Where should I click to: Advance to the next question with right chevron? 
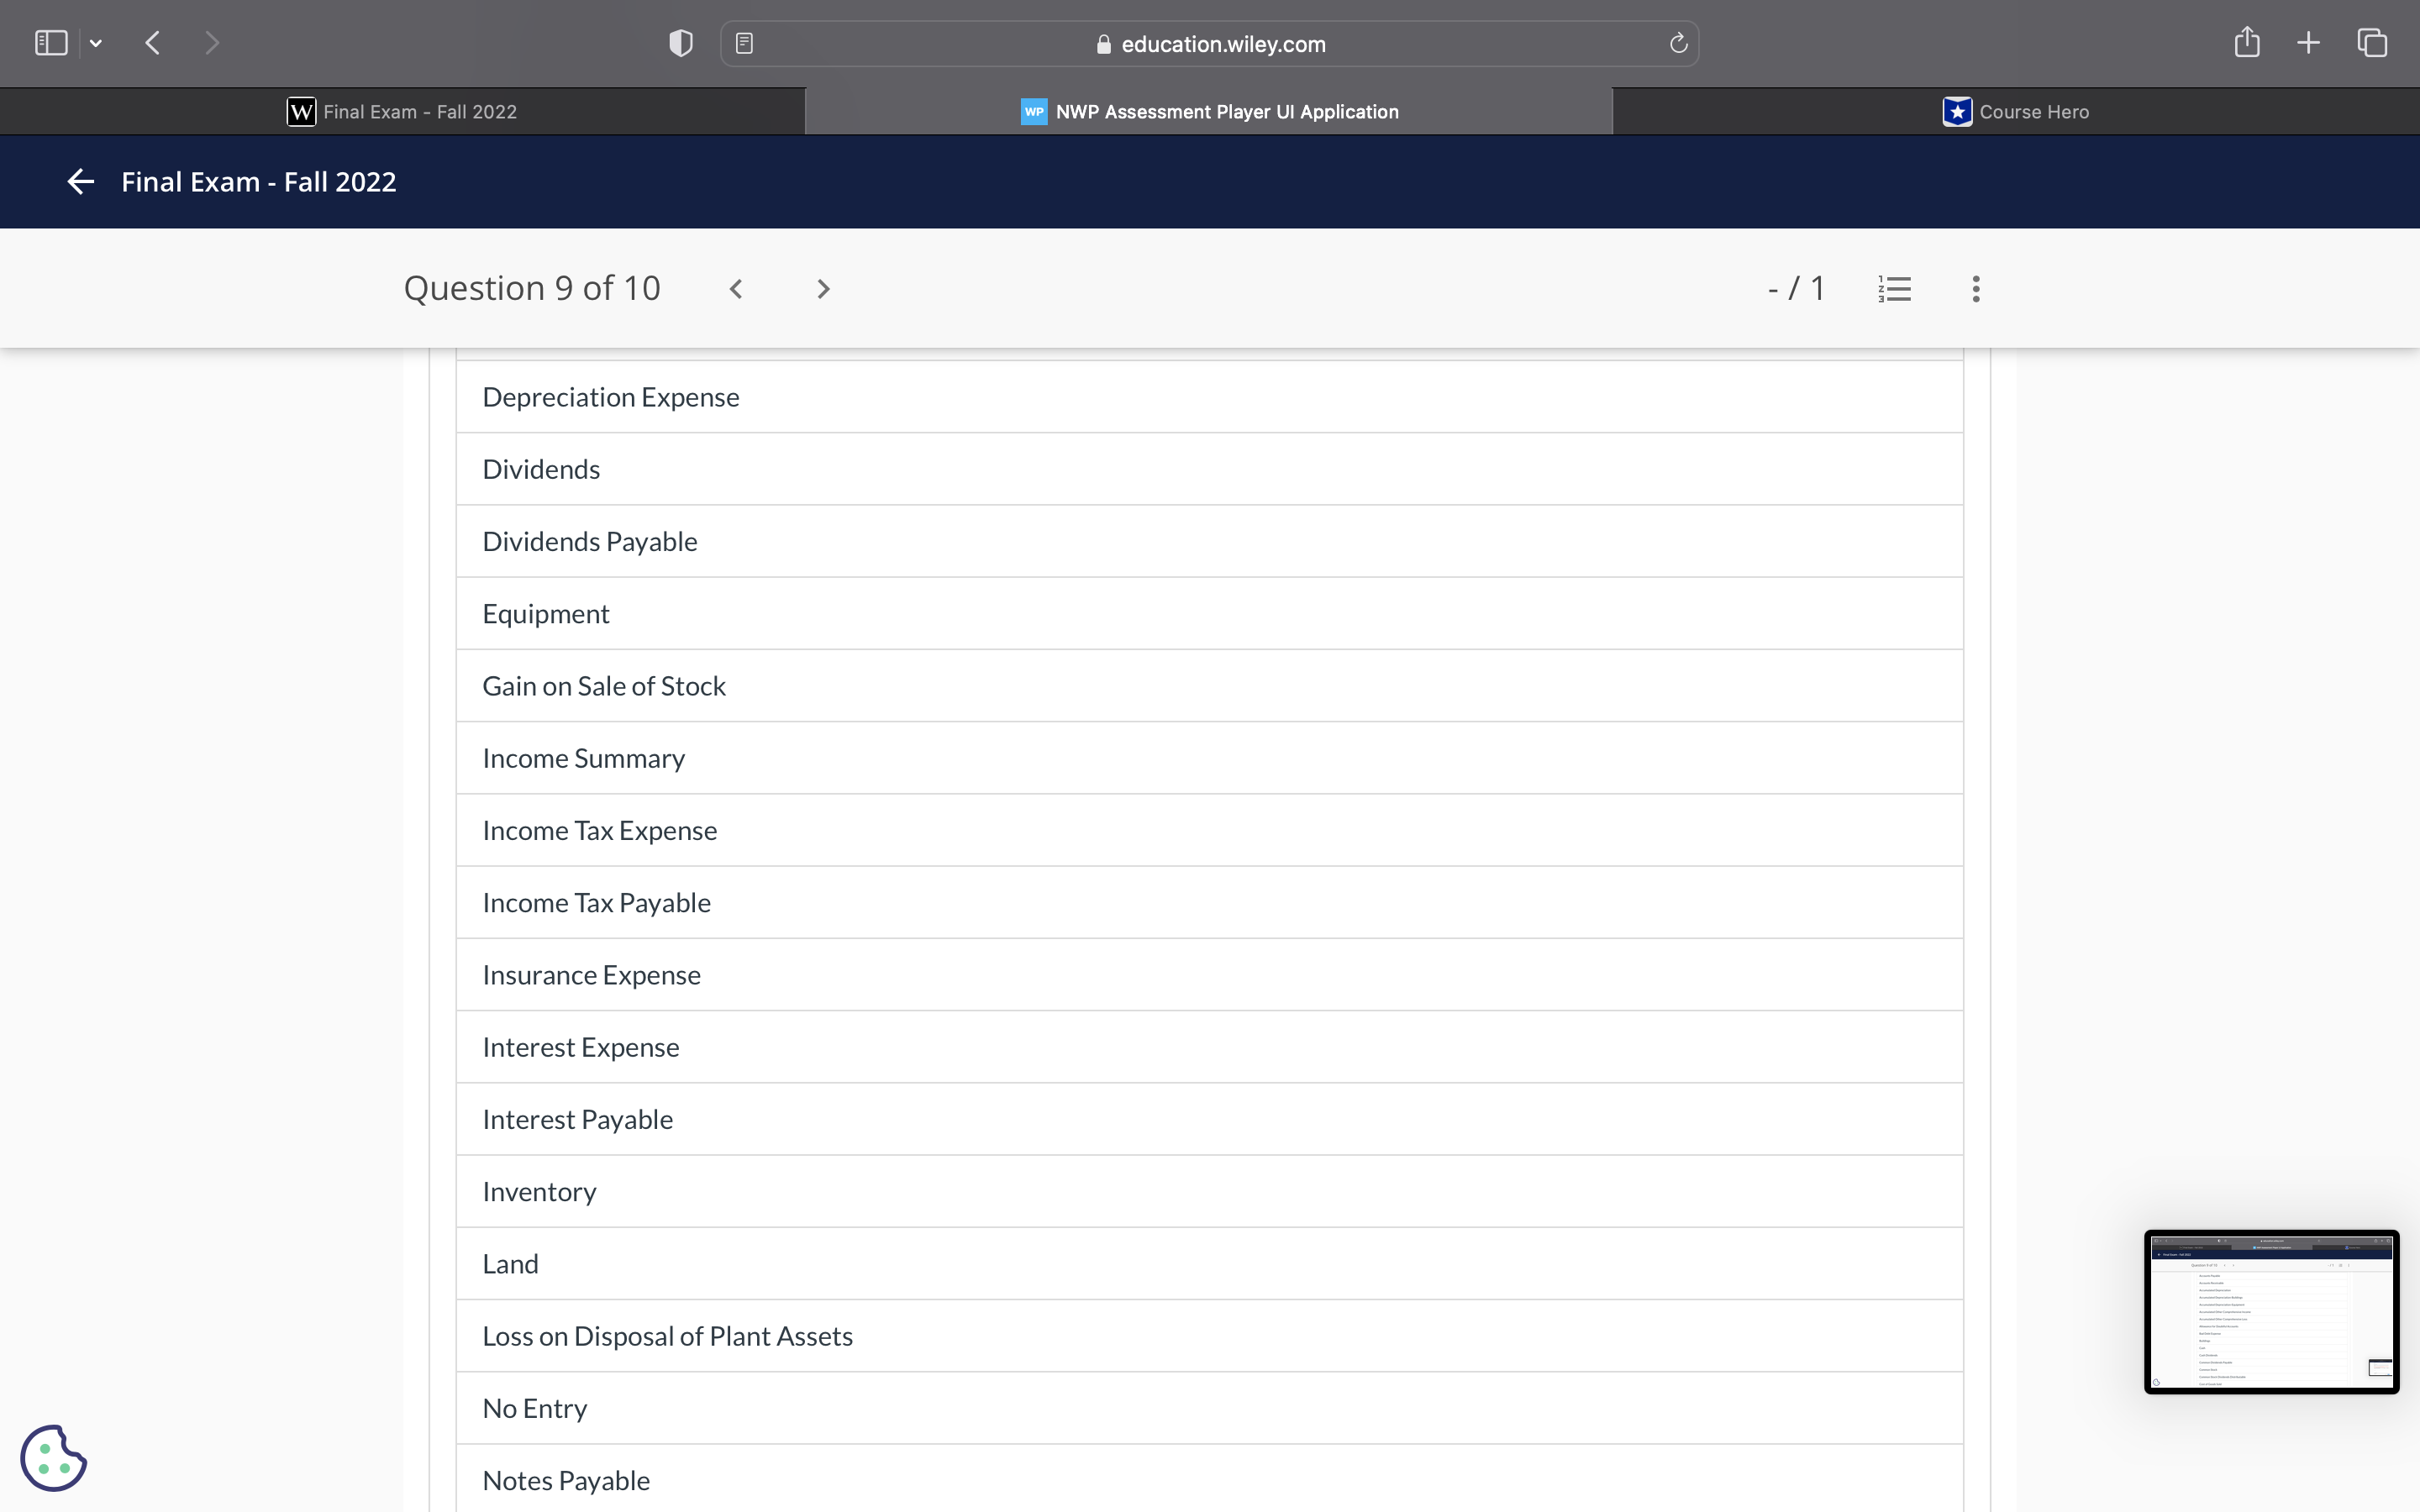822,288
